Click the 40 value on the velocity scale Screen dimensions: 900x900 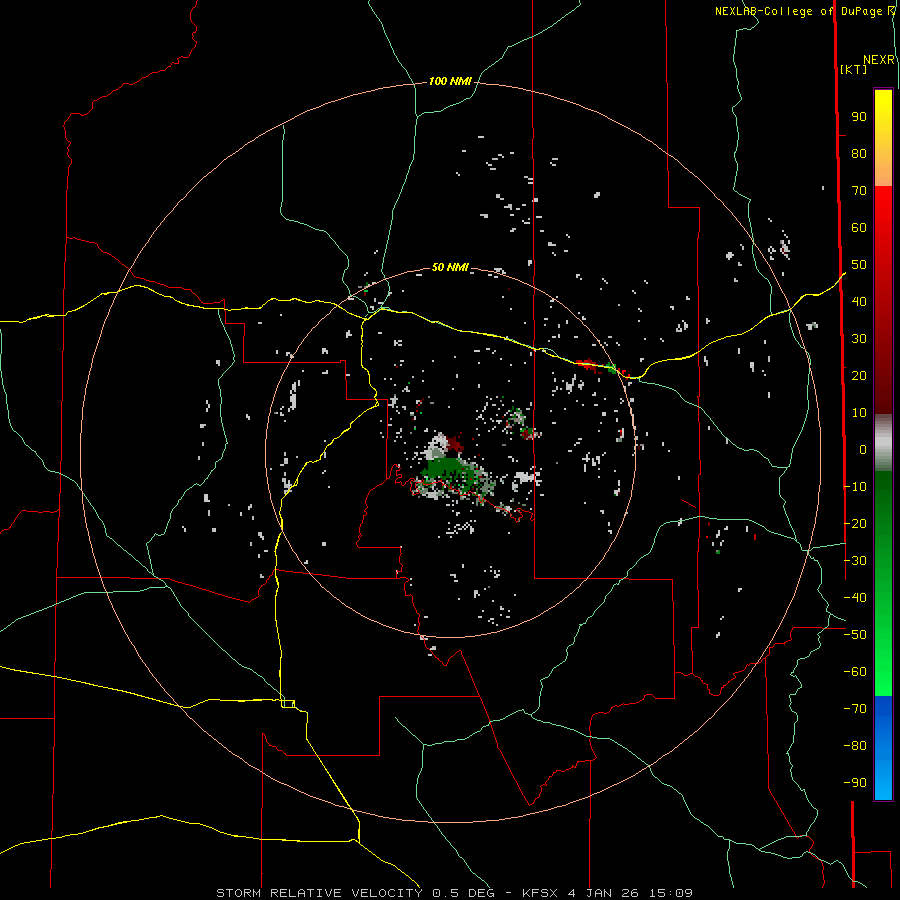[859, 302]
